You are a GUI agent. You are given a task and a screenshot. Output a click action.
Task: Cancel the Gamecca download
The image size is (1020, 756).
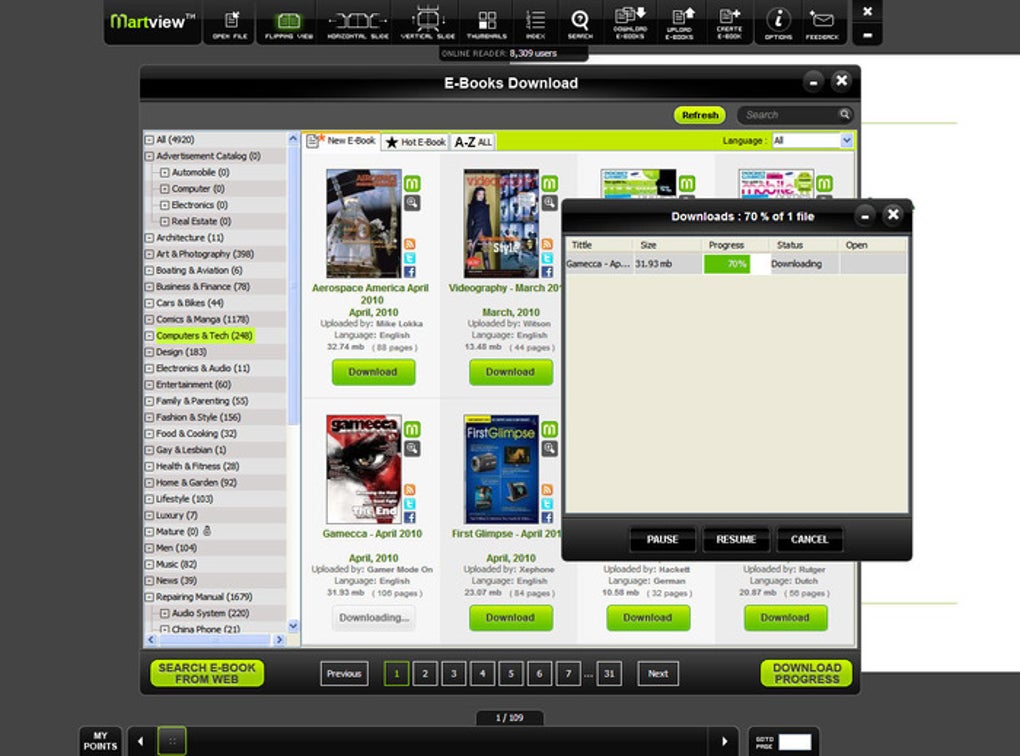[x=809, y=539]
